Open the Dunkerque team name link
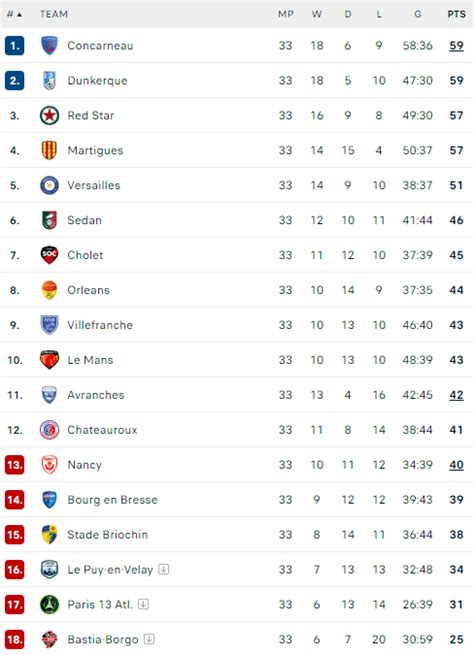Image resolution: width=474 pixels, height=655 pixels. point(97,81)
